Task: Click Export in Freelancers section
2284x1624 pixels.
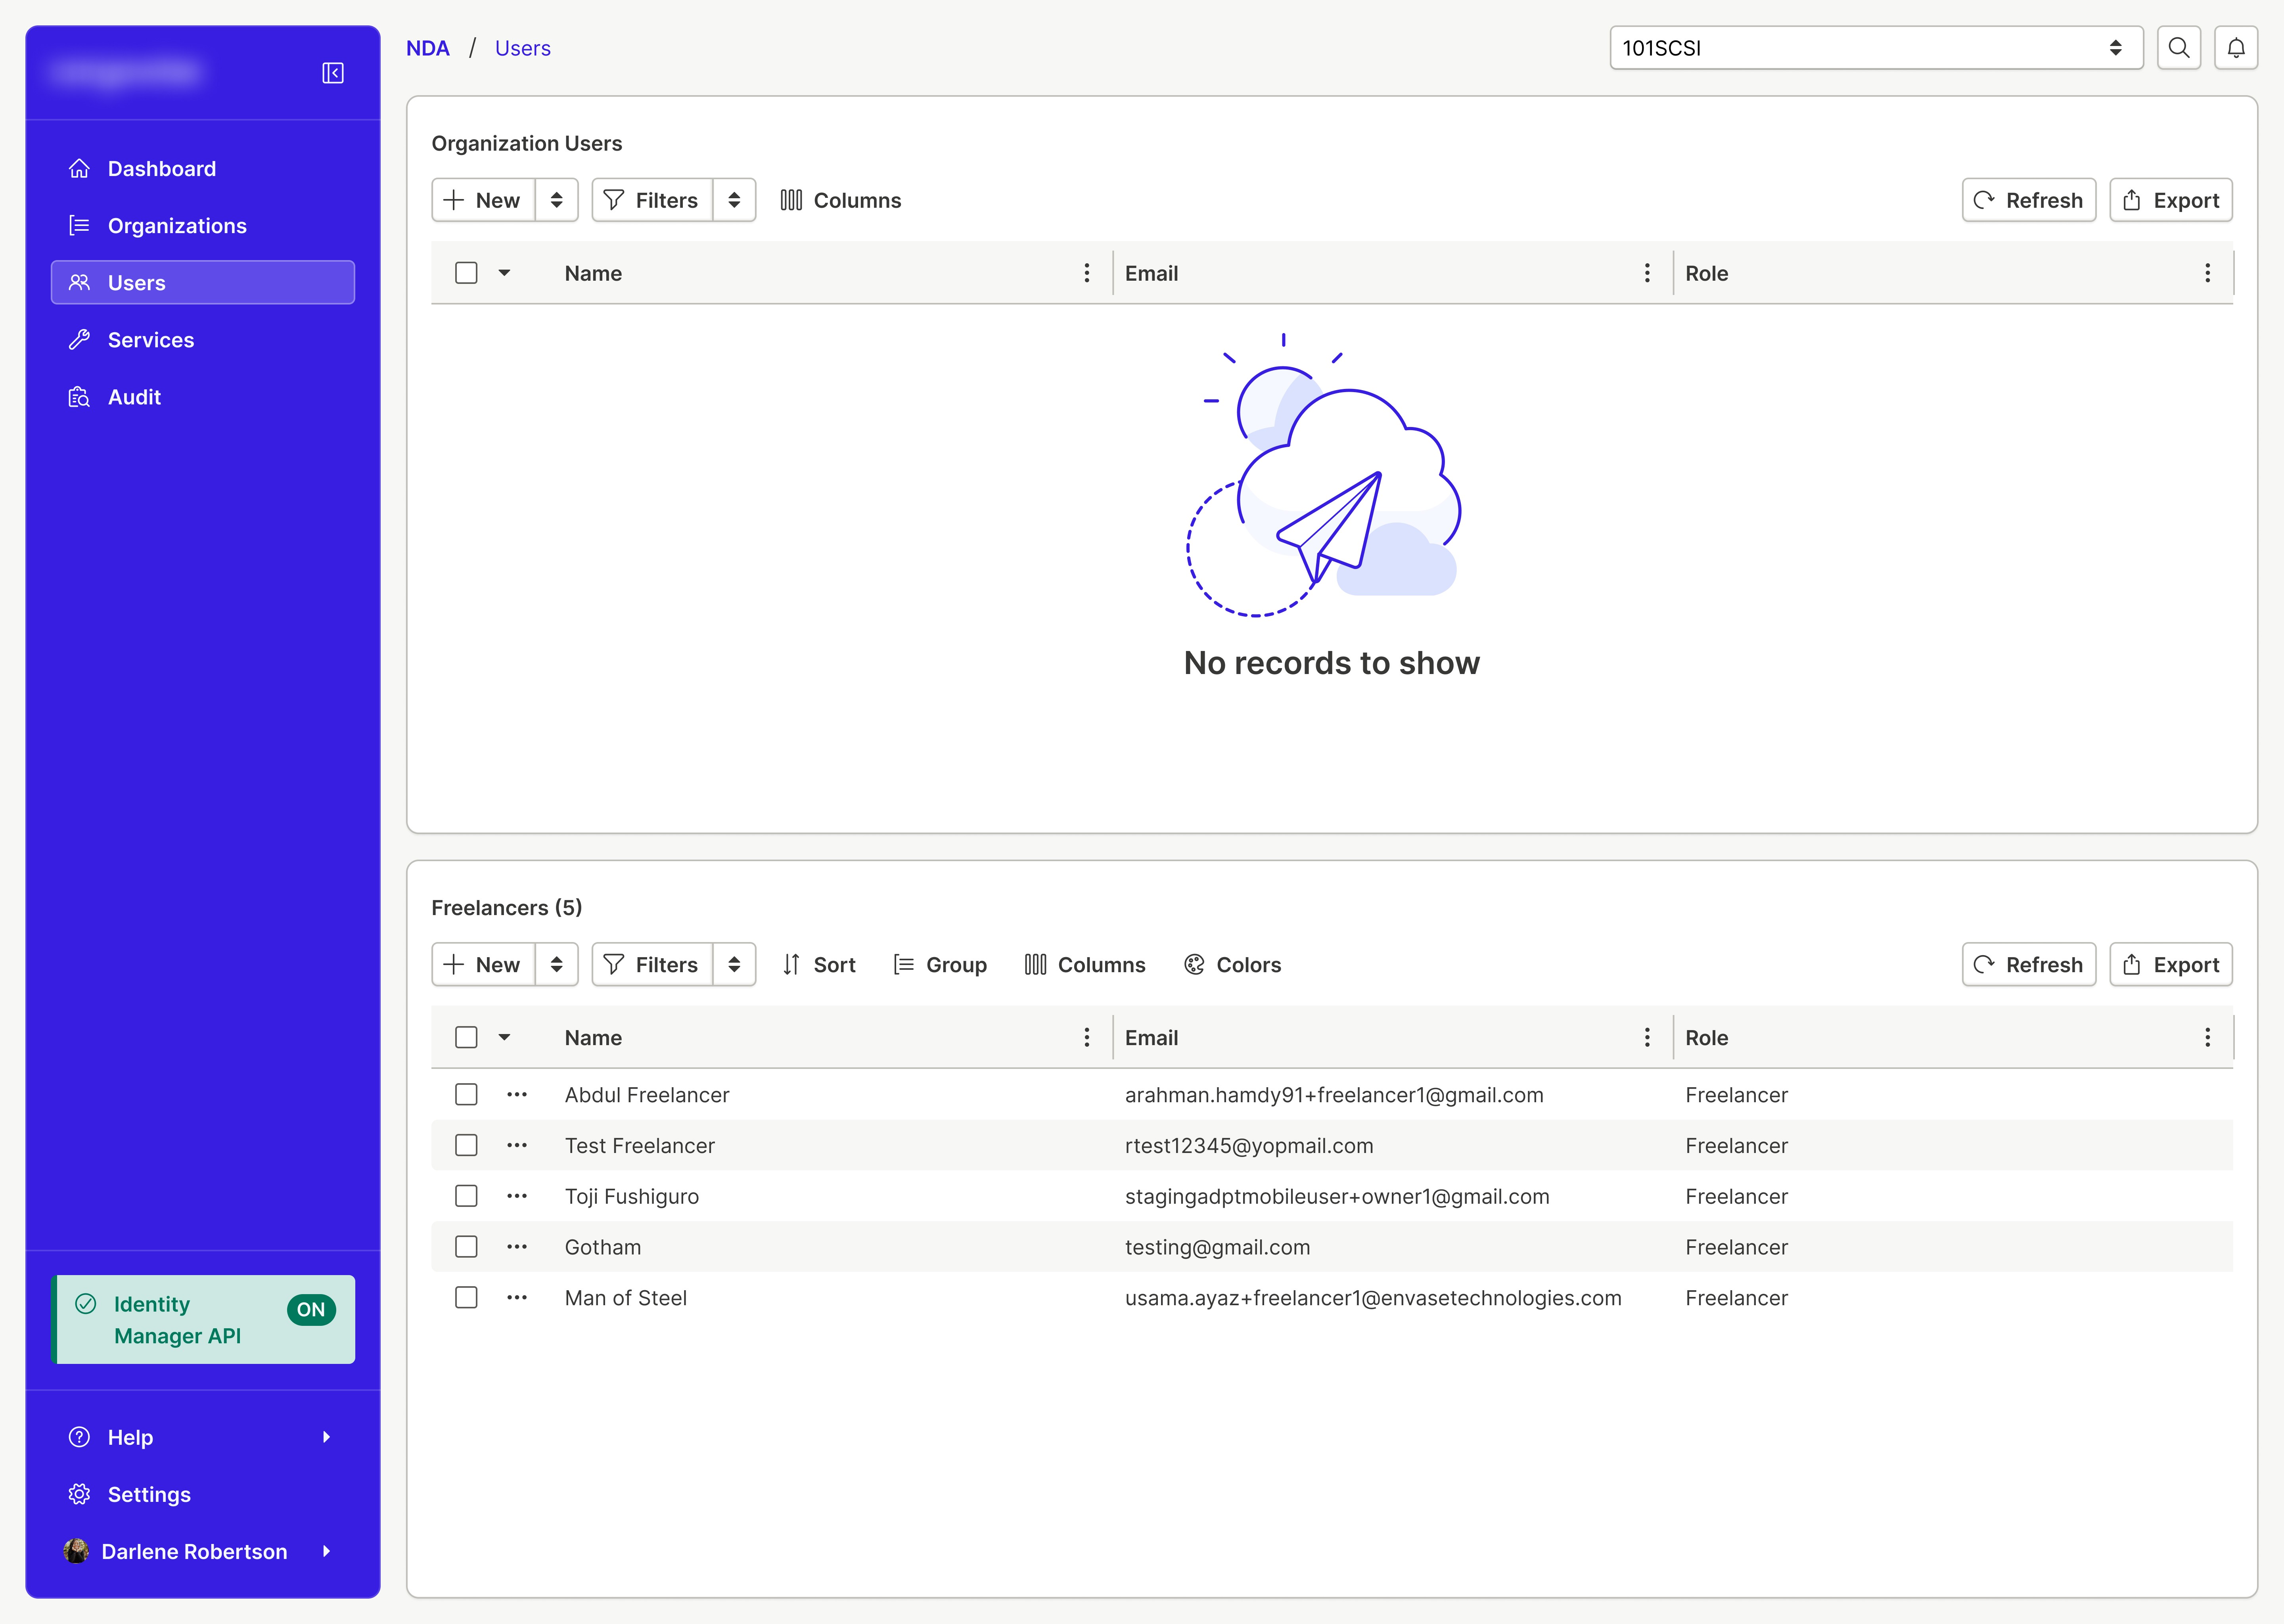Action: [x=2170, y=964]
